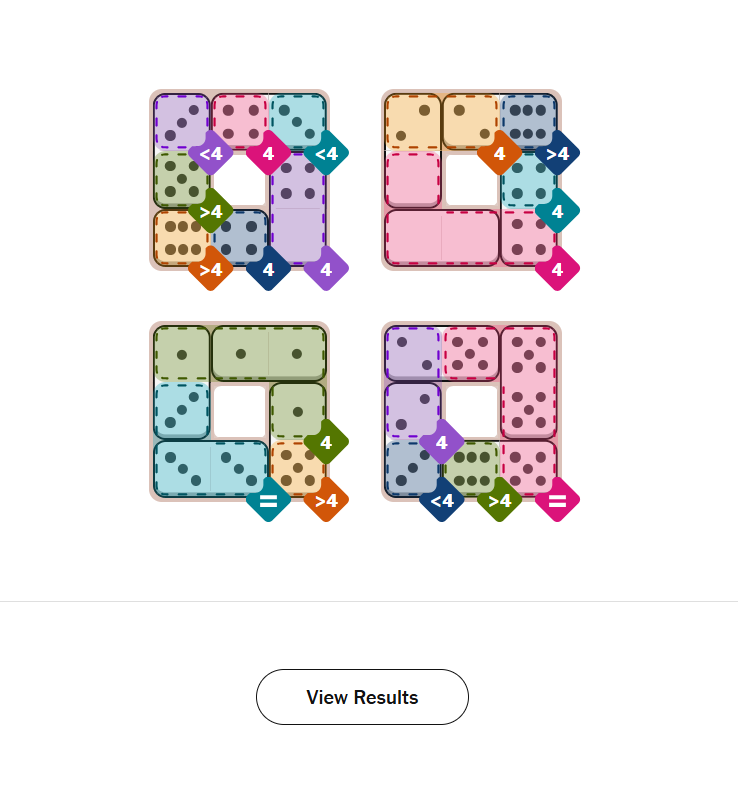This screenshot has width=738, height=810.
Task: Select the teal "<4" diamond badge
Action: [x=326, y=153]
